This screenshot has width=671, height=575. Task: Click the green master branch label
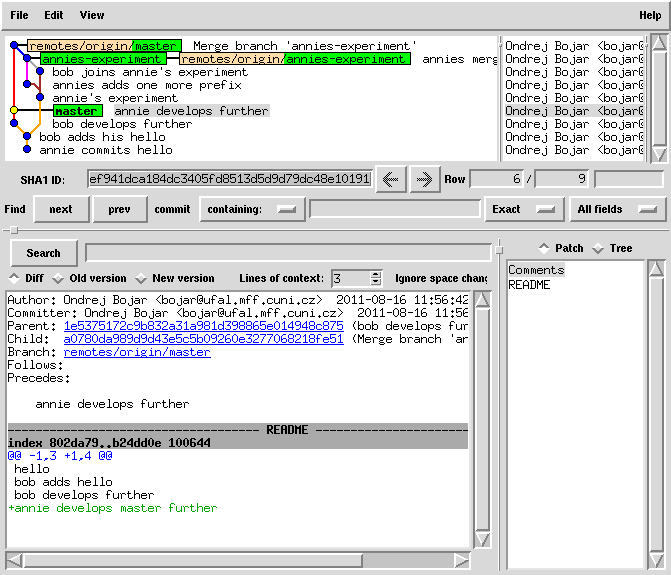(x=77, y=111)
